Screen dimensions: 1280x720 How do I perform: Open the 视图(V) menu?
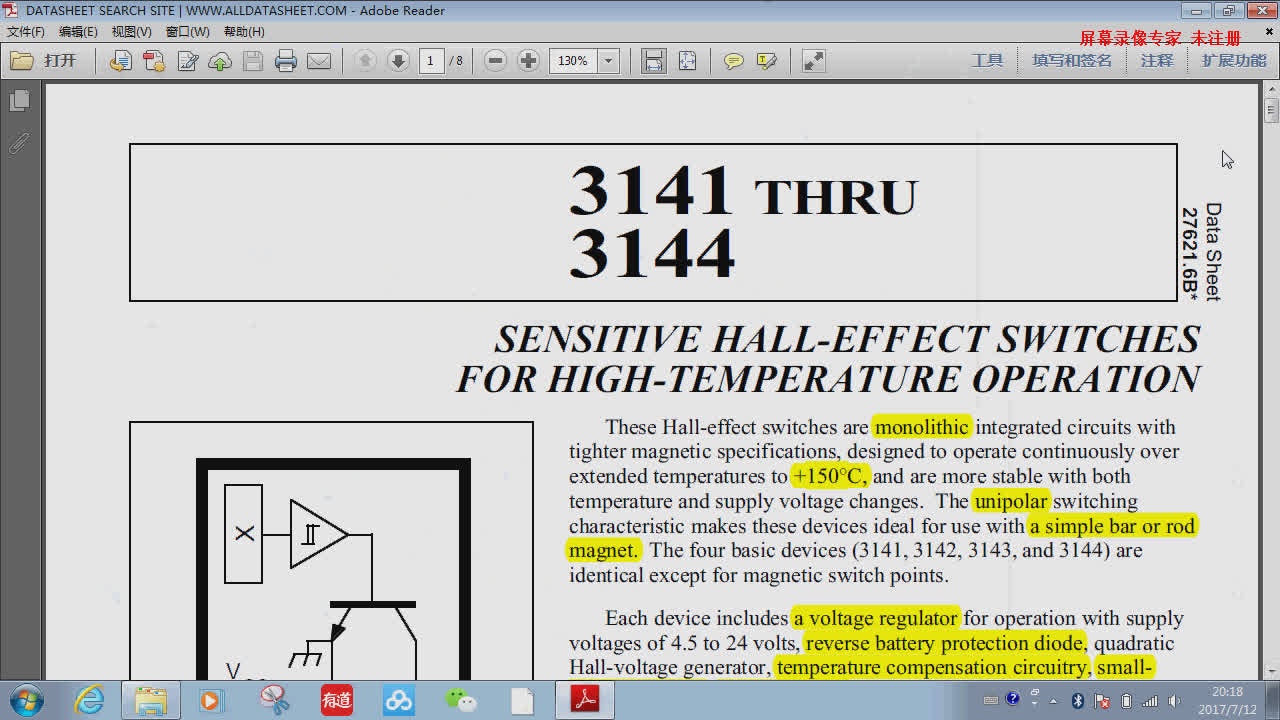pos(131,32)
